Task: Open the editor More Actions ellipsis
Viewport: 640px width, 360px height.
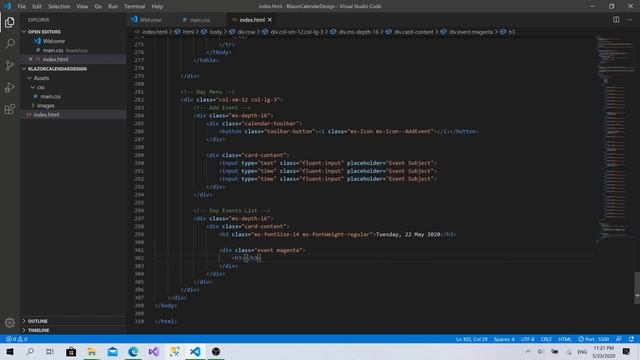Action: pyautogui.click(x=629, y=20)
